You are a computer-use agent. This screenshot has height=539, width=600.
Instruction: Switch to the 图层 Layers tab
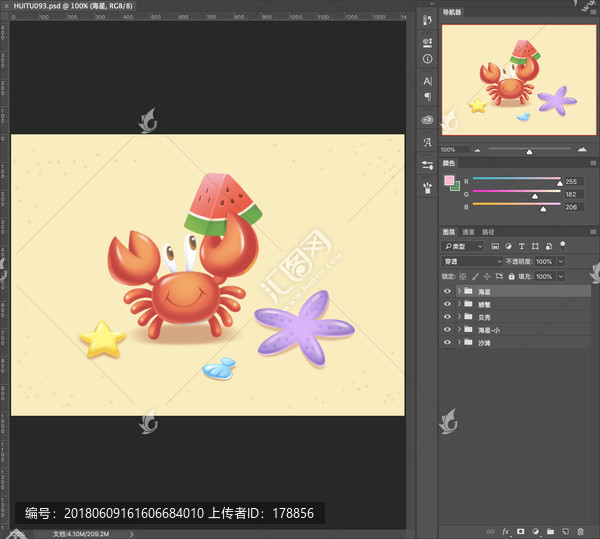[448, 232]
